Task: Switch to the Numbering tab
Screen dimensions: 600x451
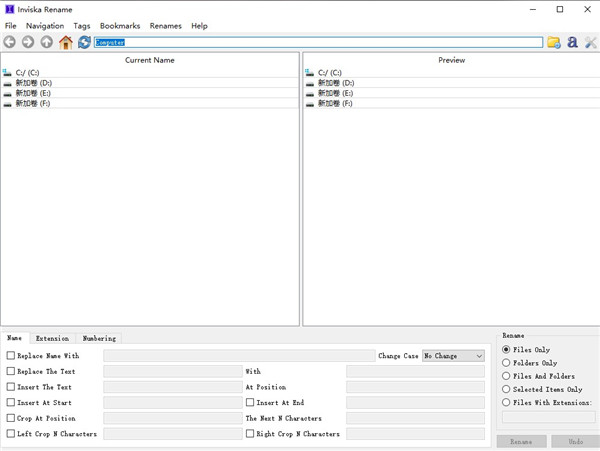Action: click(99, 338)
